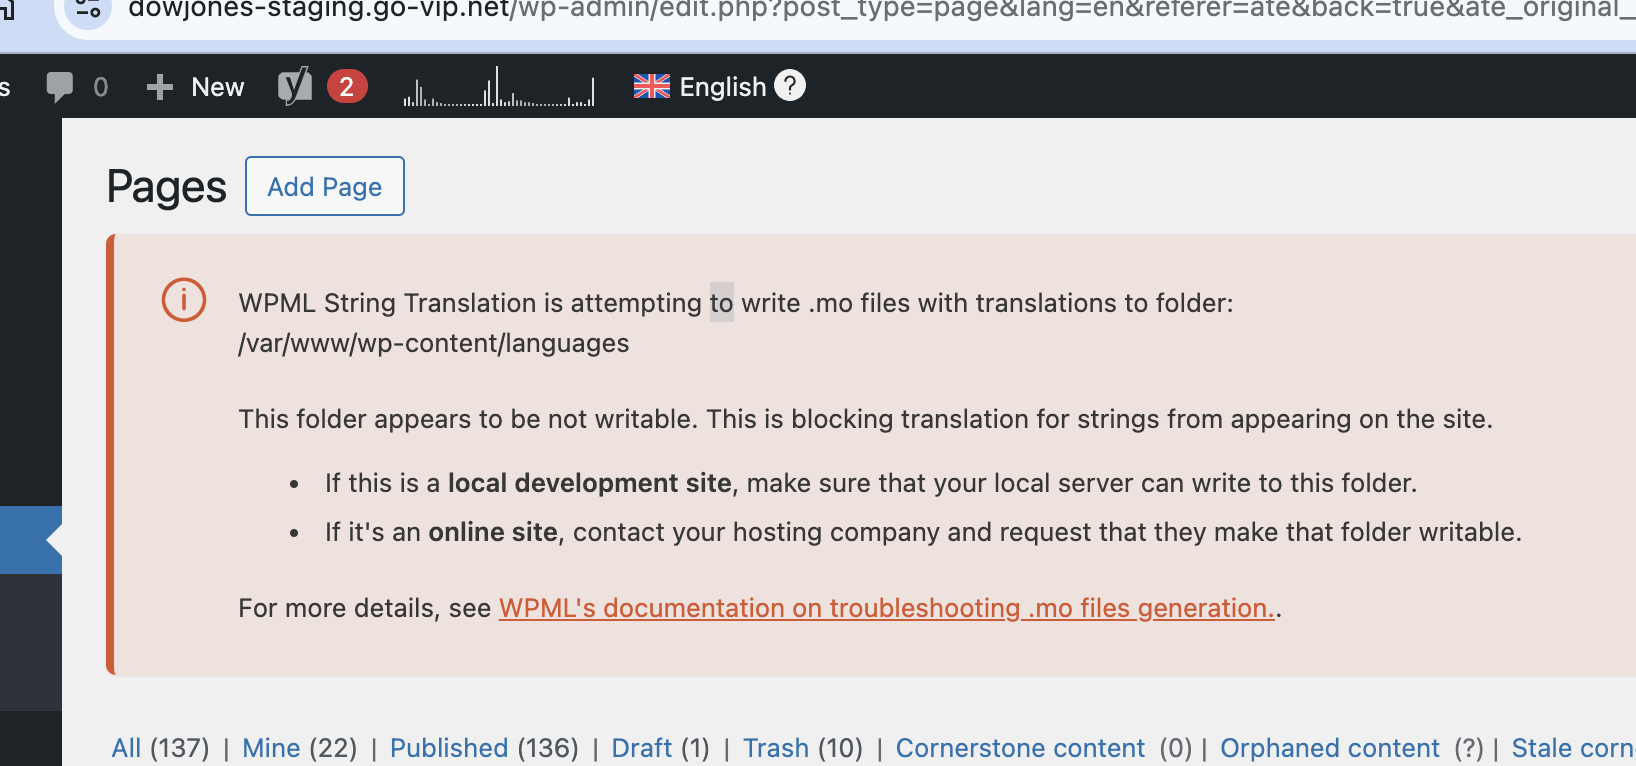Filter by Cornerstone content
The height and width of the screenshot is (766, 1636).
pyautogui.click(x=1020, y=748)
